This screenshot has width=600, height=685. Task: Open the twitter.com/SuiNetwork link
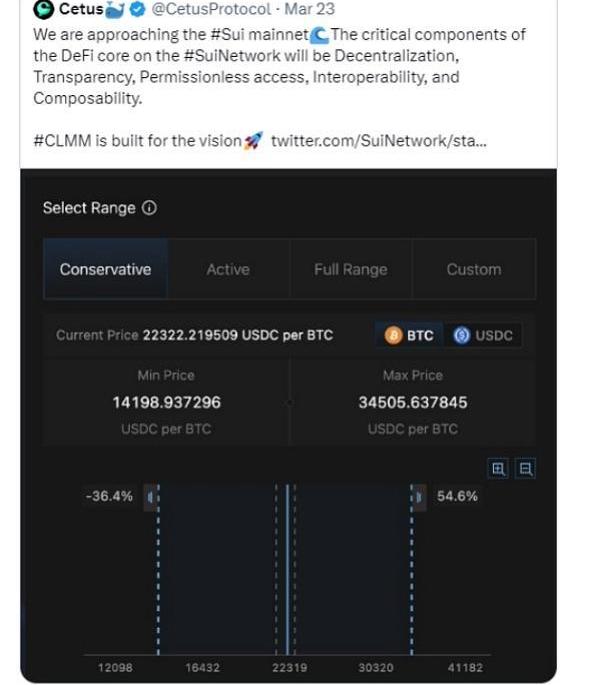click(x=379, y=141)
